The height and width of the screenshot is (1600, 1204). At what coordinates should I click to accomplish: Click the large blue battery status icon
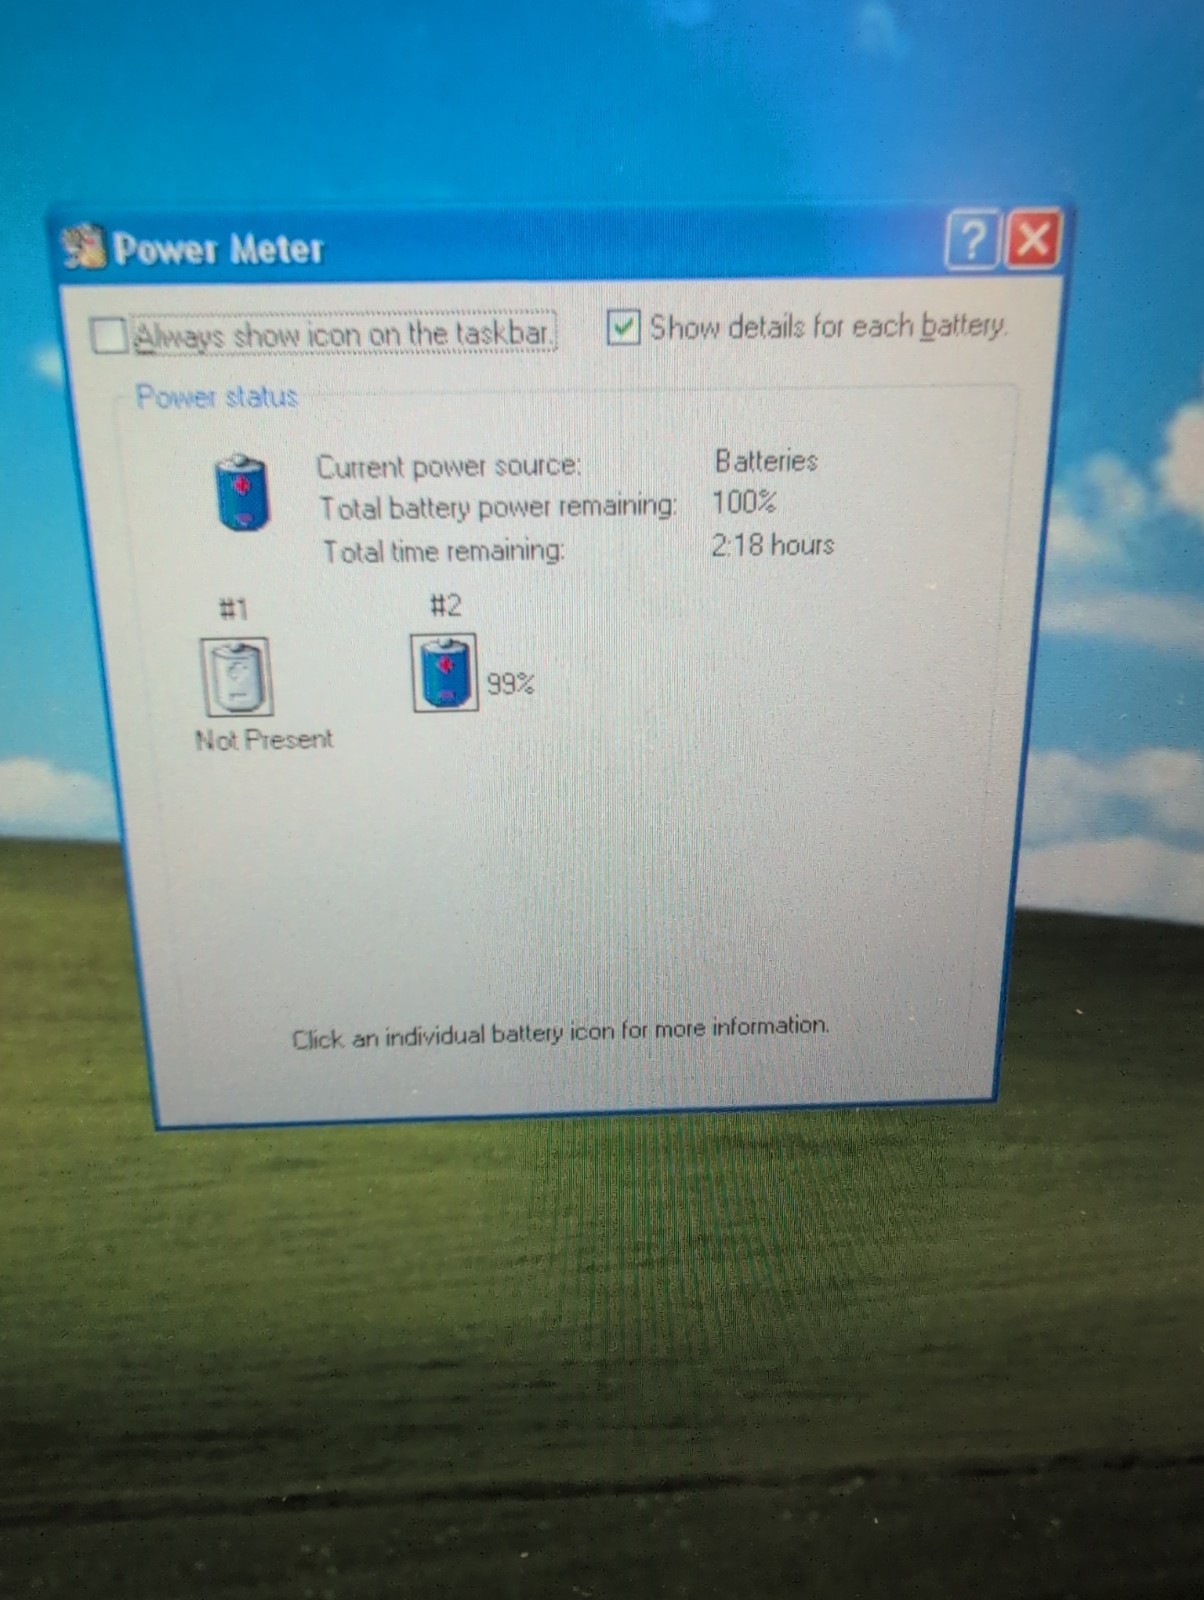pyautogui.click(x=242, y=492)
